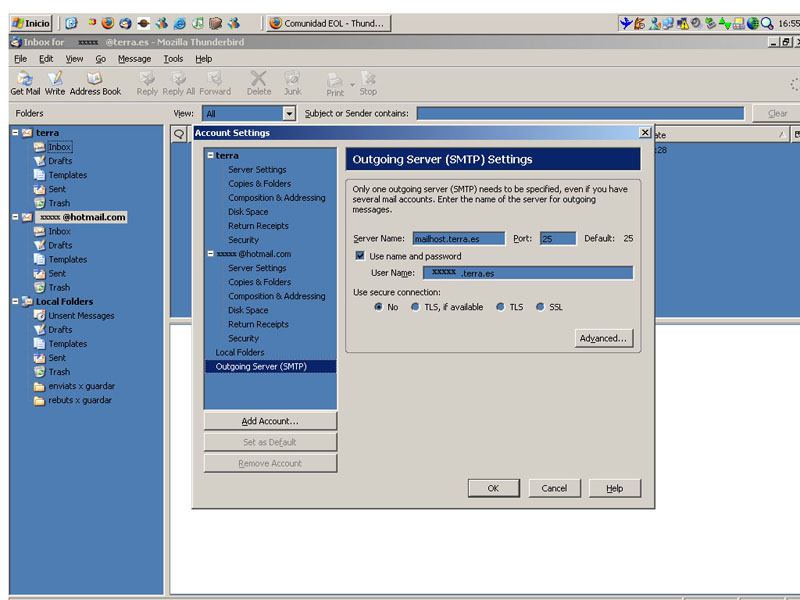
Task: Open the Tools menu
Action: (x=173, y=59)
